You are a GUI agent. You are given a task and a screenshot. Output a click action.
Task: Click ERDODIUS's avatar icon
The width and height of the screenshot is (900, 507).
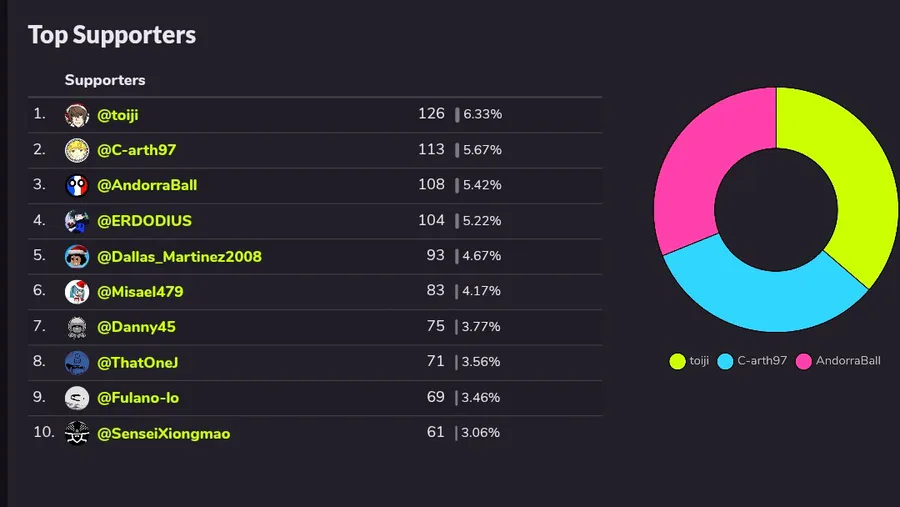(x=77, y=221)
